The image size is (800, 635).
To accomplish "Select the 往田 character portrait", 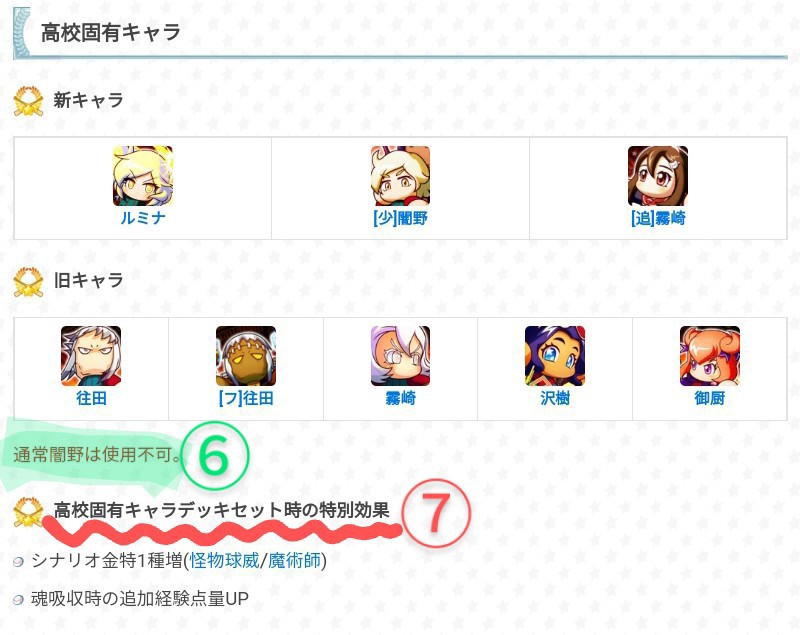I will [x=91, y=356].
